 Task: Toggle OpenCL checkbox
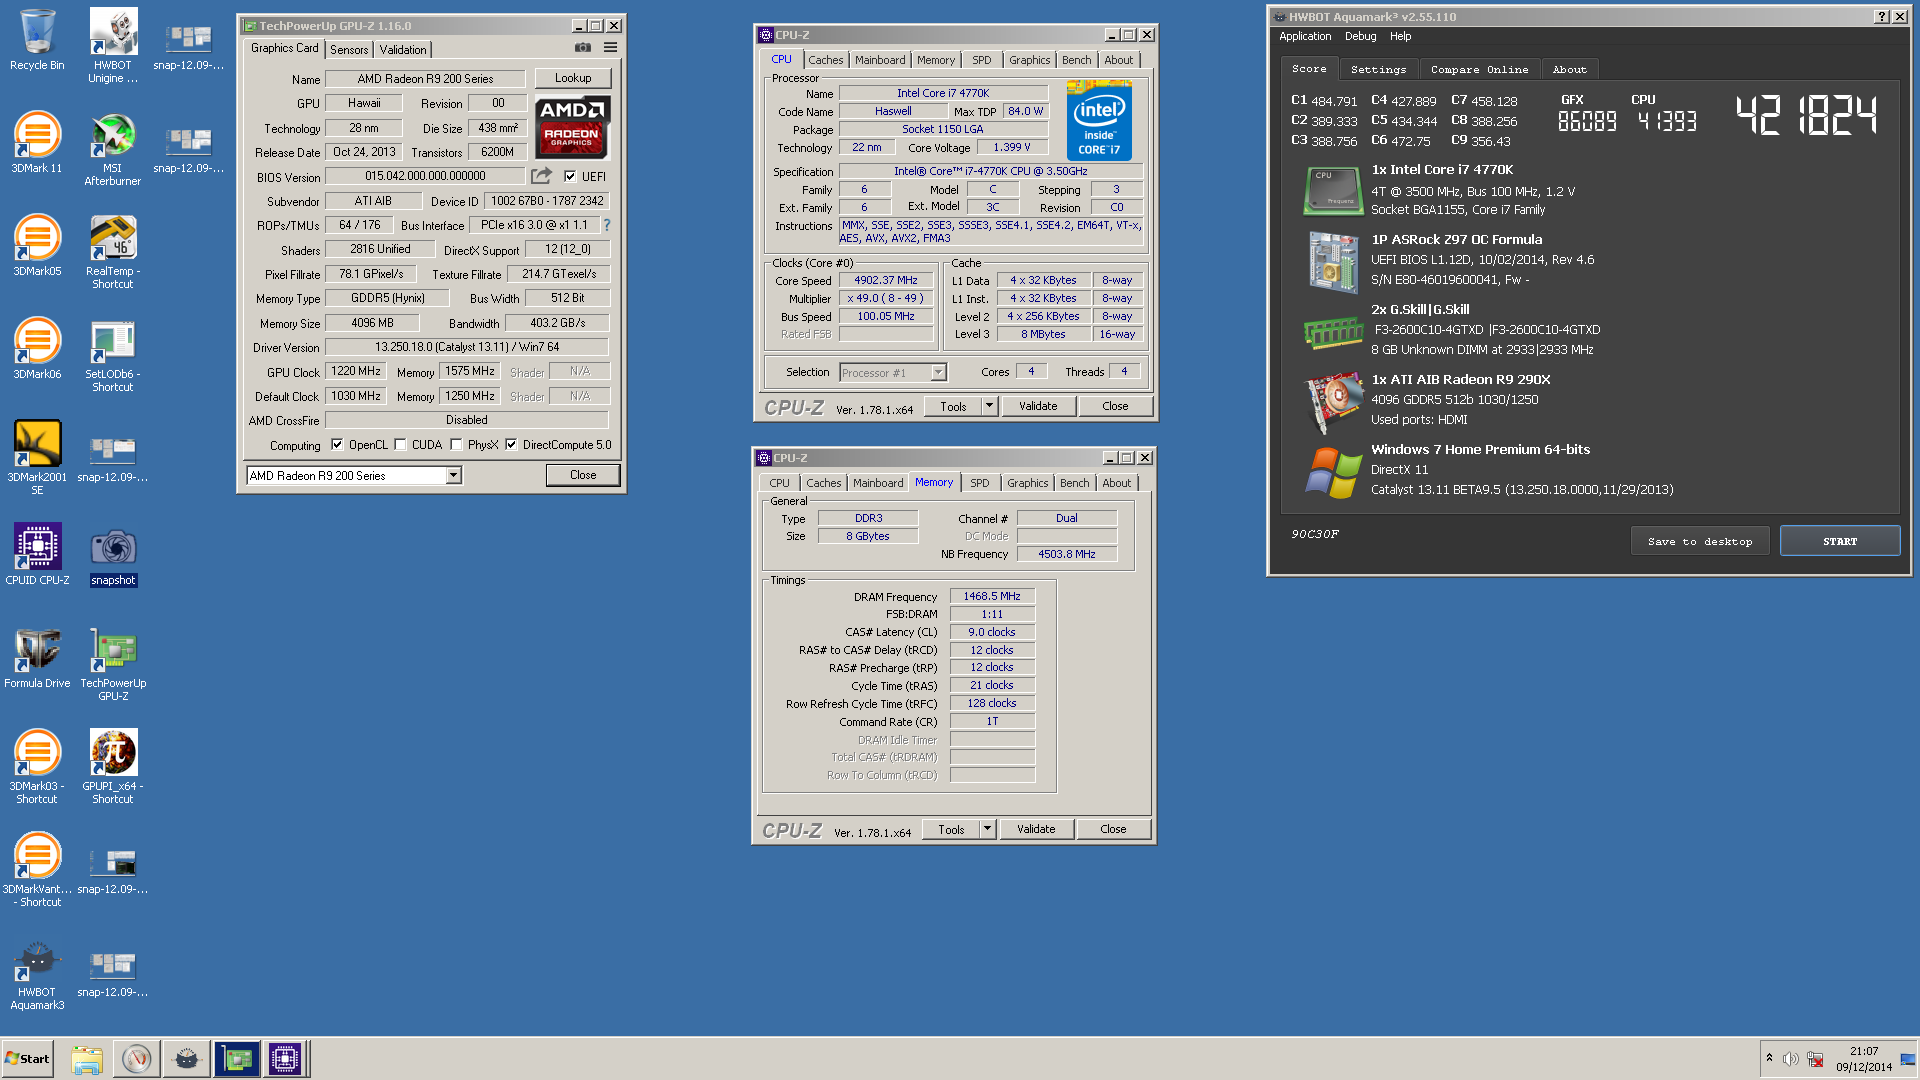[337, 445]
